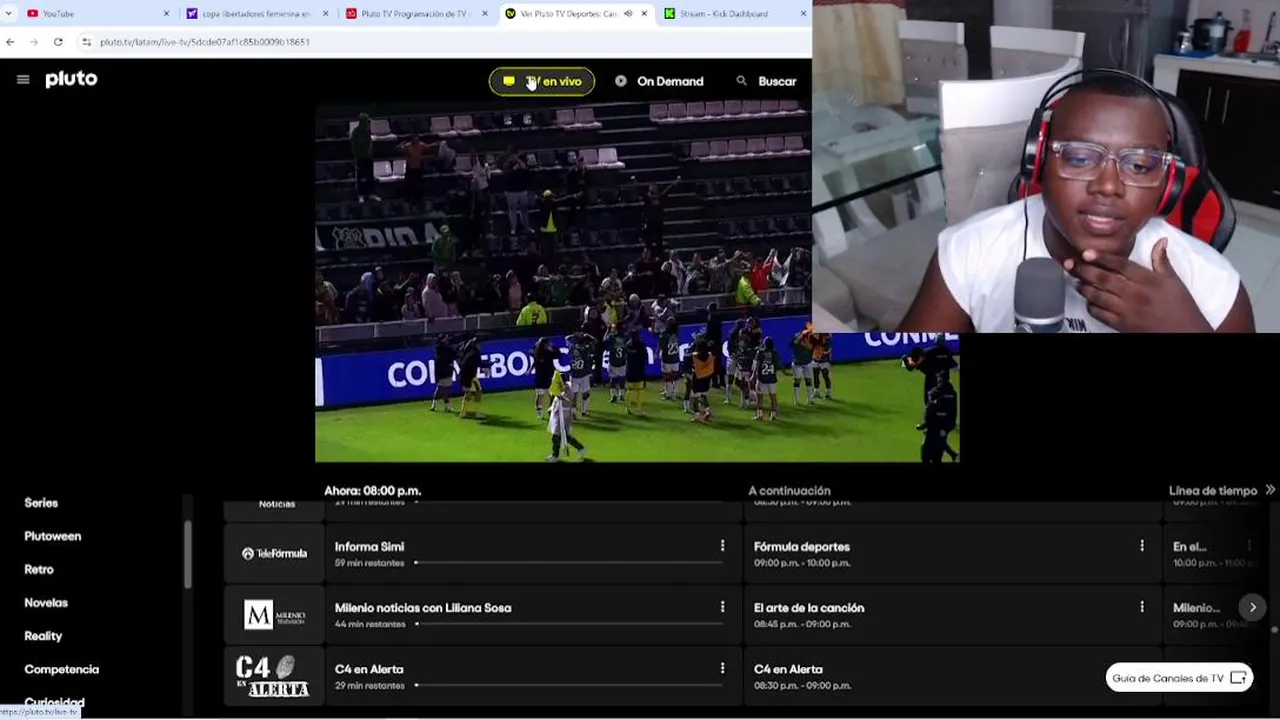Open the Pluto hamburger menu
The height and width of the screenshot is (720, 1280).
(23, 80)
